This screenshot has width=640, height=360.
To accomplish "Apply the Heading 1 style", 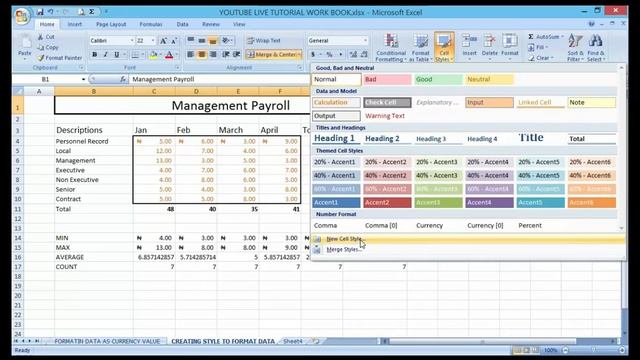I will coord(336,138).
